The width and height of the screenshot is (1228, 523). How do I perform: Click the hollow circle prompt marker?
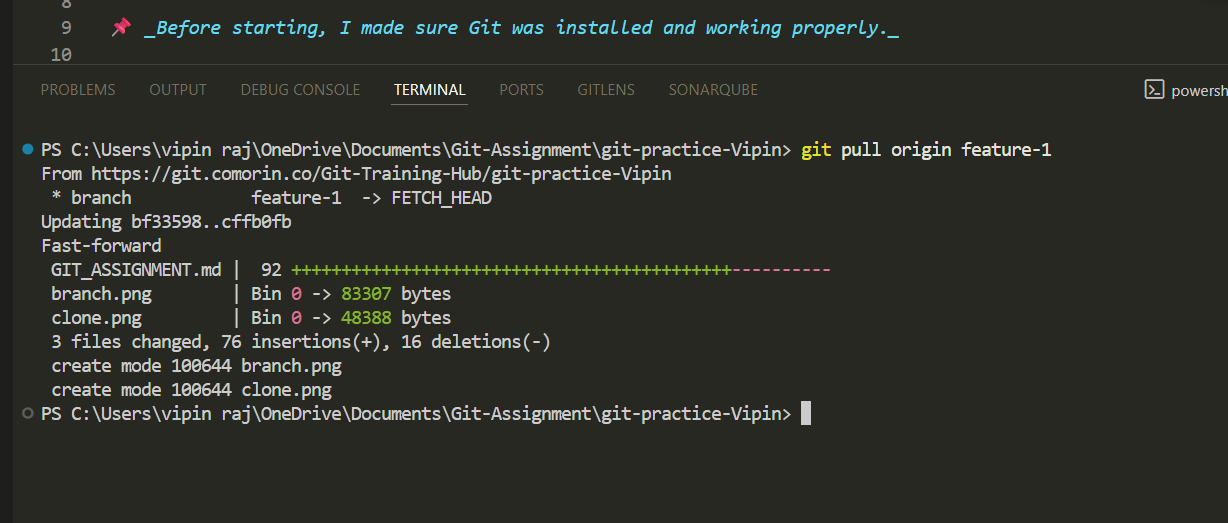[28, 413]
